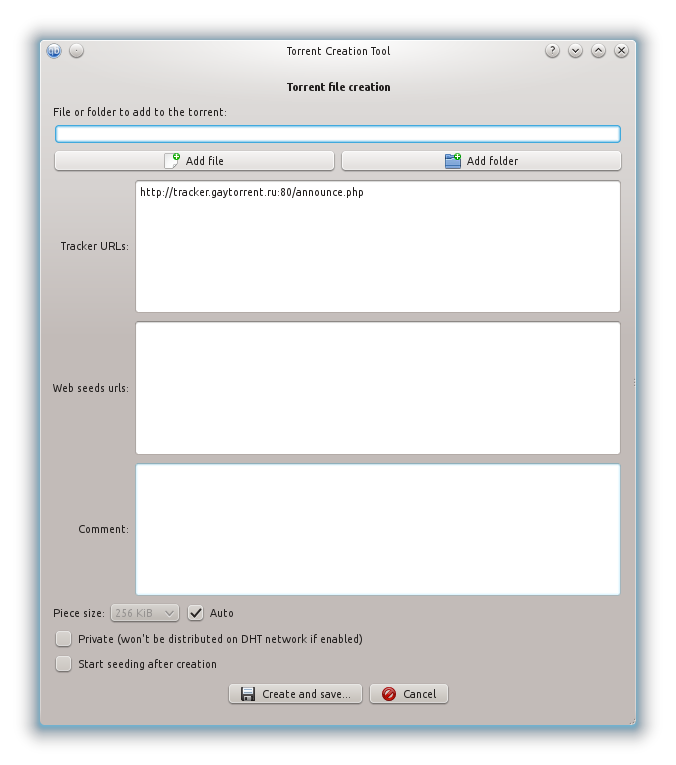
Task: Minimize window with the down chevron
Action: point(575,51)
